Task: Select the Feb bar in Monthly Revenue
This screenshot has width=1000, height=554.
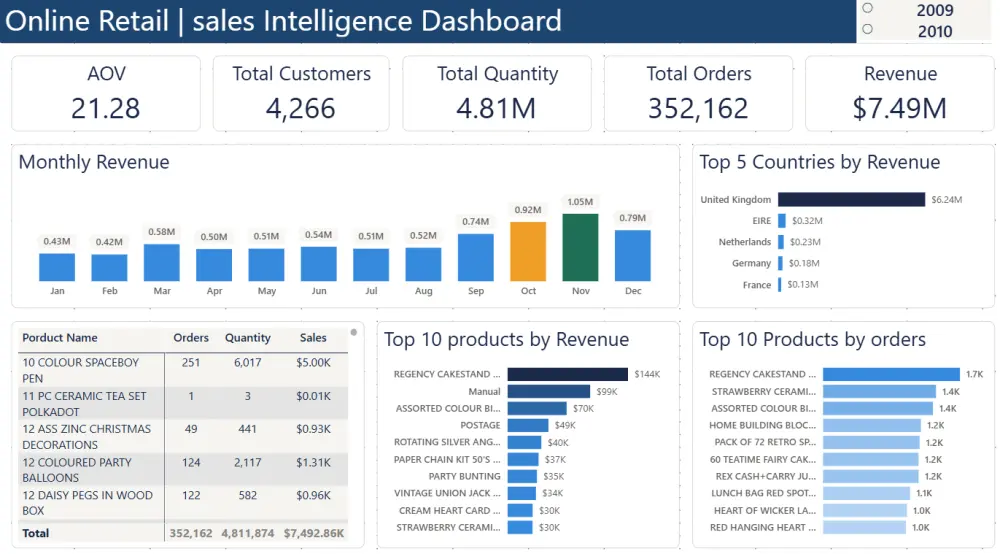Action: [x=109, y=268]
